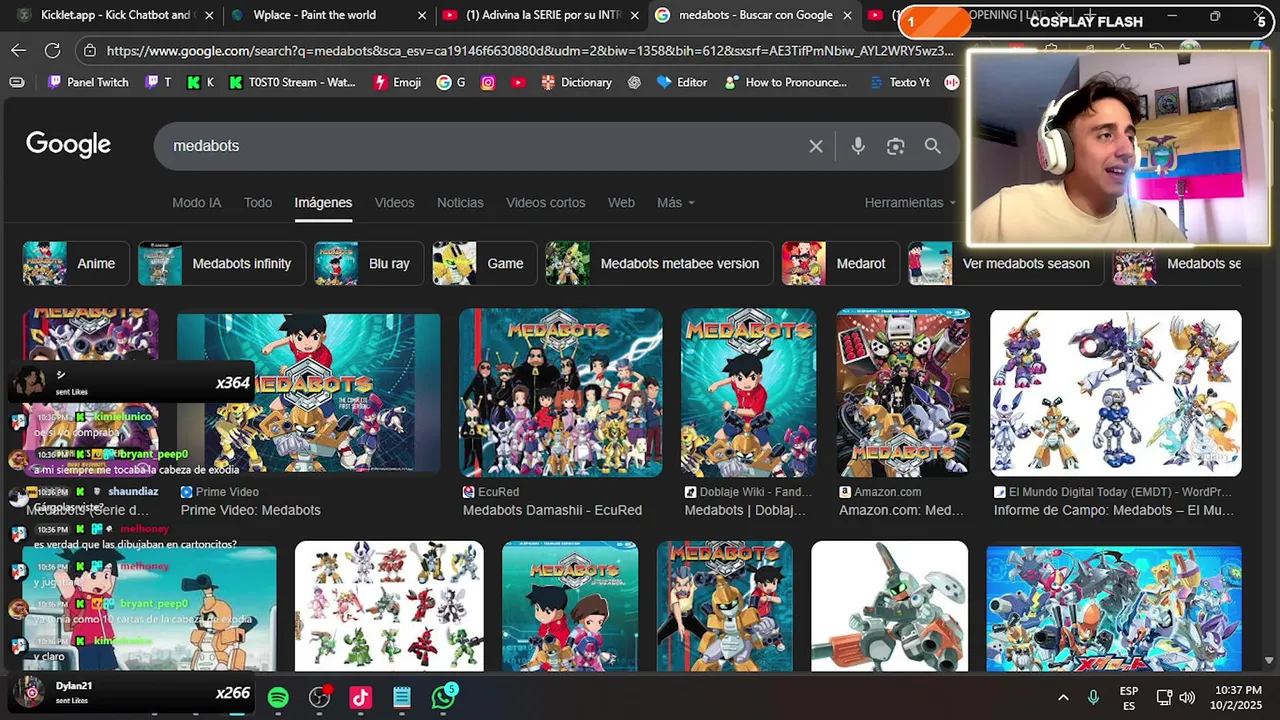The width and height of the screenshot is (1280, 720).
Task: Open the Panel Twitch bookmark
Action: tap(88, 82)
